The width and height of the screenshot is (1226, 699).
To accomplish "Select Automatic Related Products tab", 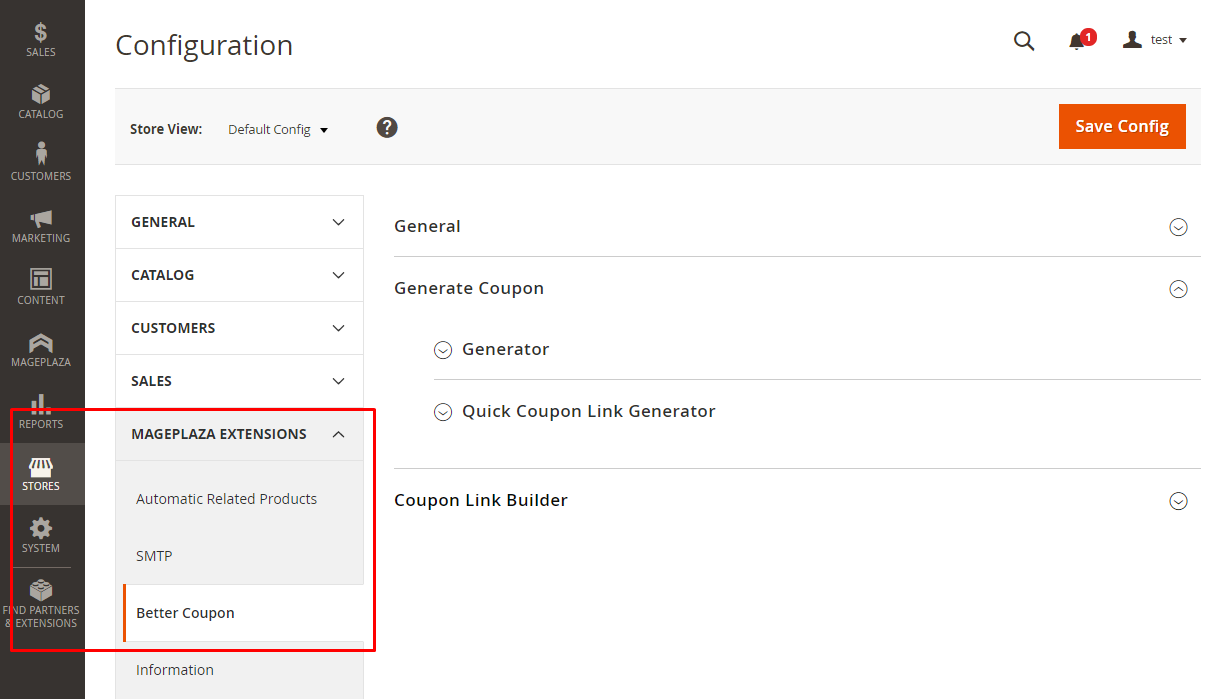I will pos(226,499).
